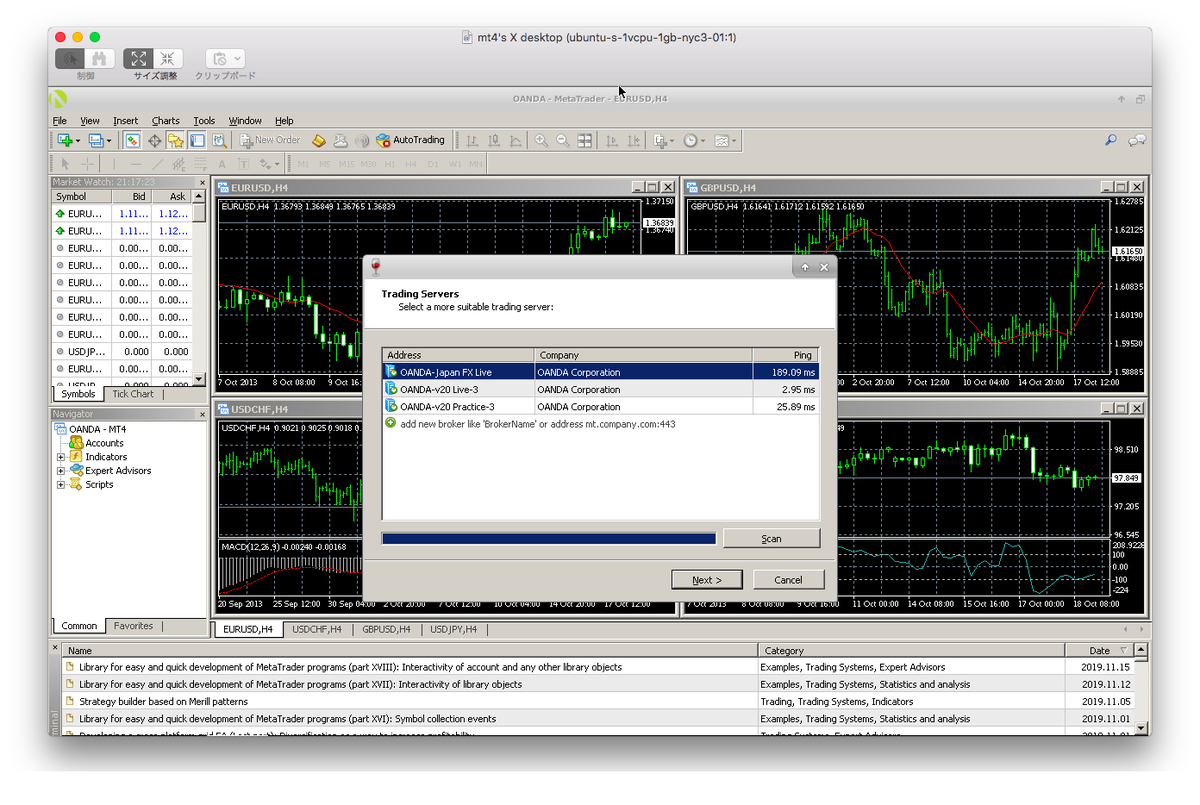Open the New Chart toolbar icon
1200x805 pixels.
click(66, 141)
